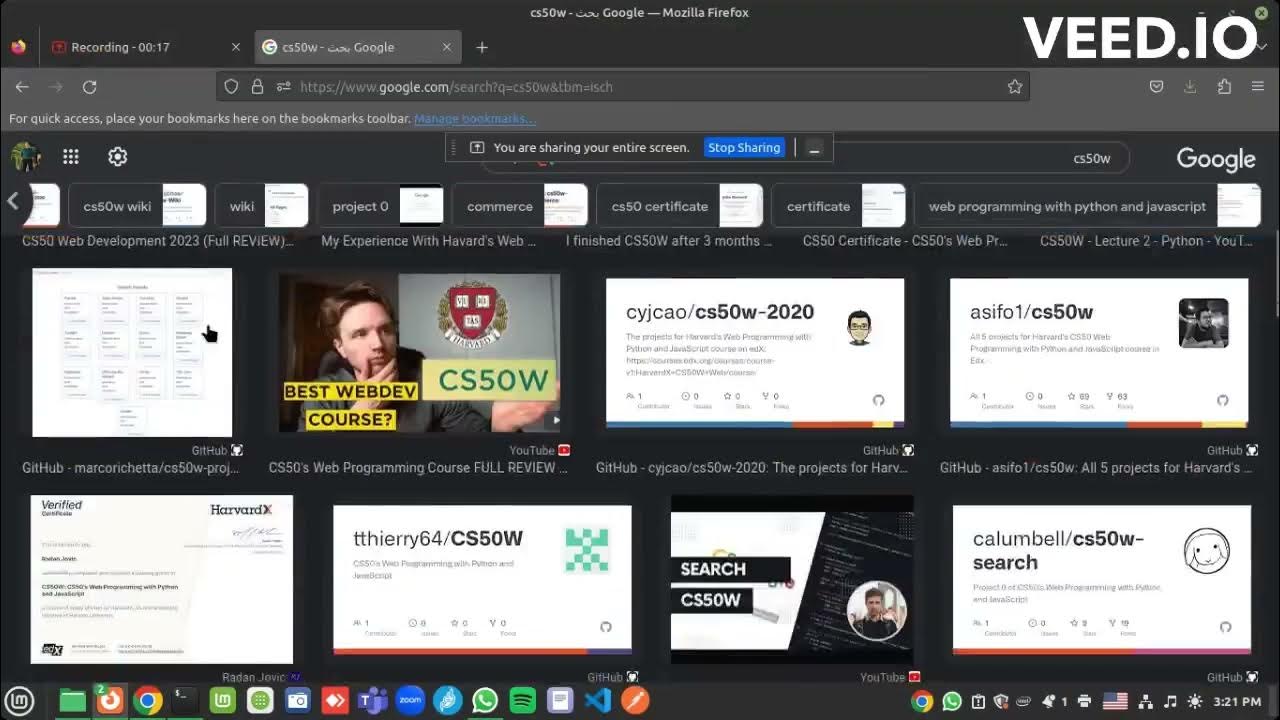
Task: Open the screenshot camera app in taskbar
Action: coord(297,701)
